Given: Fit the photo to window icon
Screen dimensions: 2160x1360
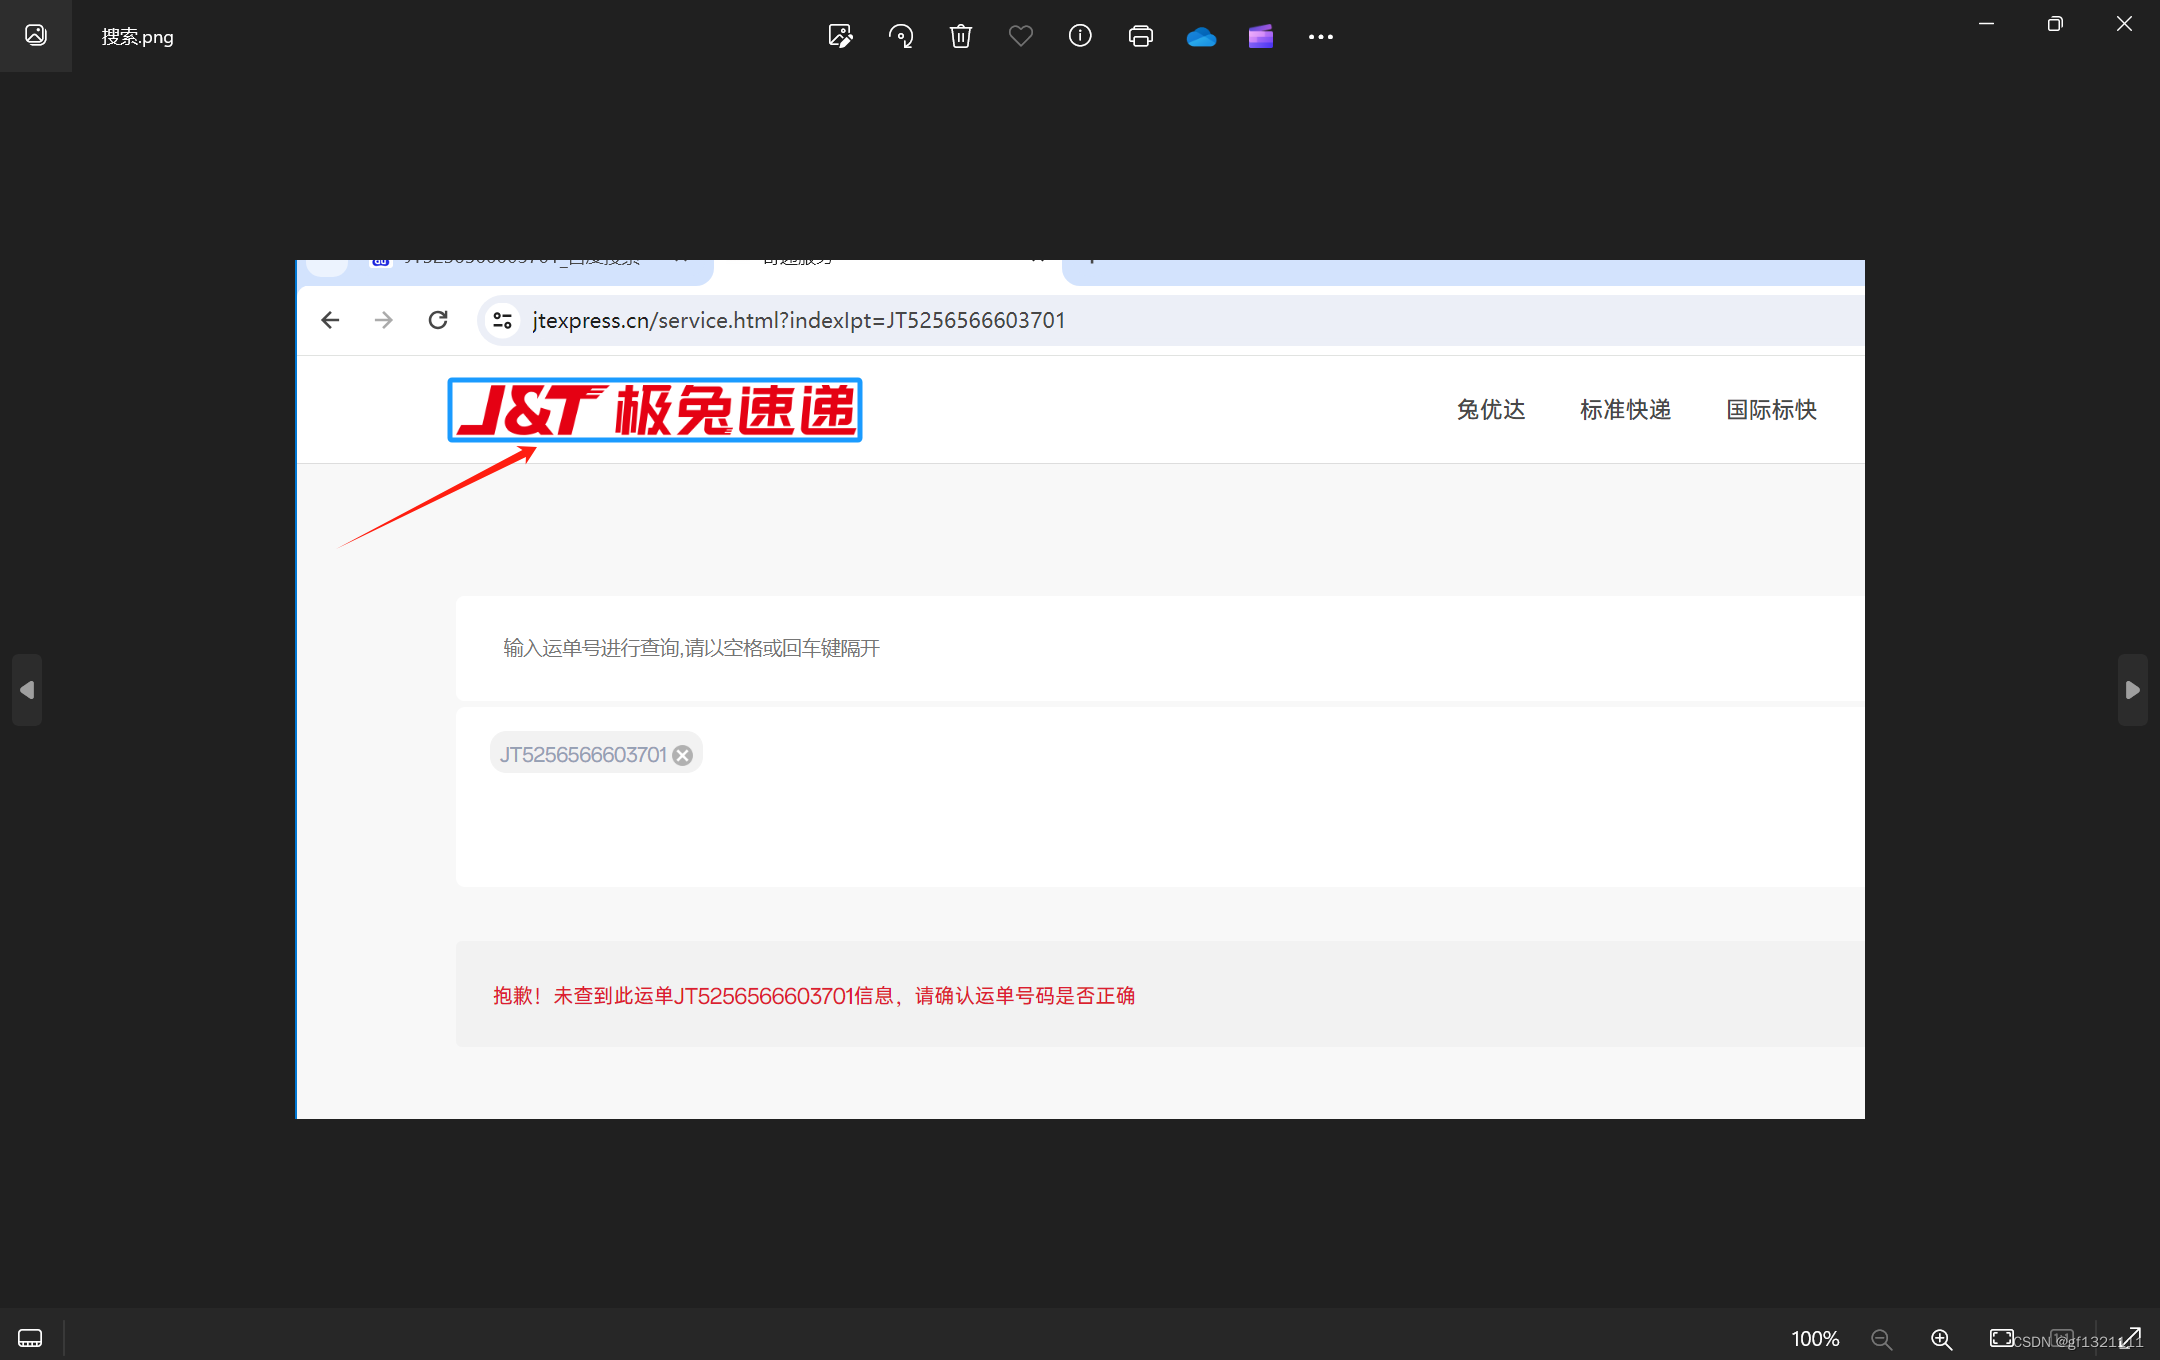Looking at the screenshot, I should [x=2001, y=1338].
